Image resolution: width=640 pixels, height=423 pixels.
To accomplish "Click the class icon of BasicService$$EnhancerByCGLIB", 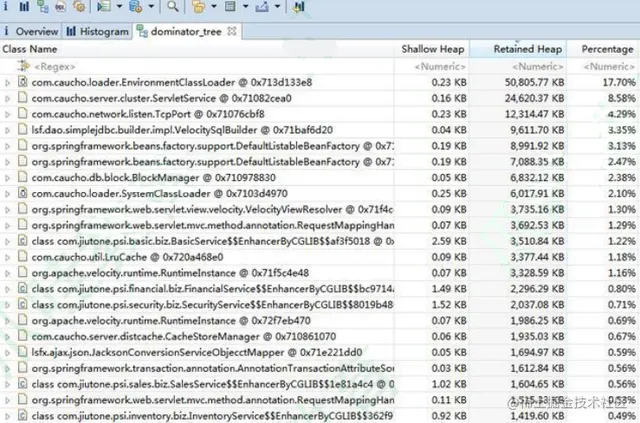I will pyautogui.click(x=22, y=240).
